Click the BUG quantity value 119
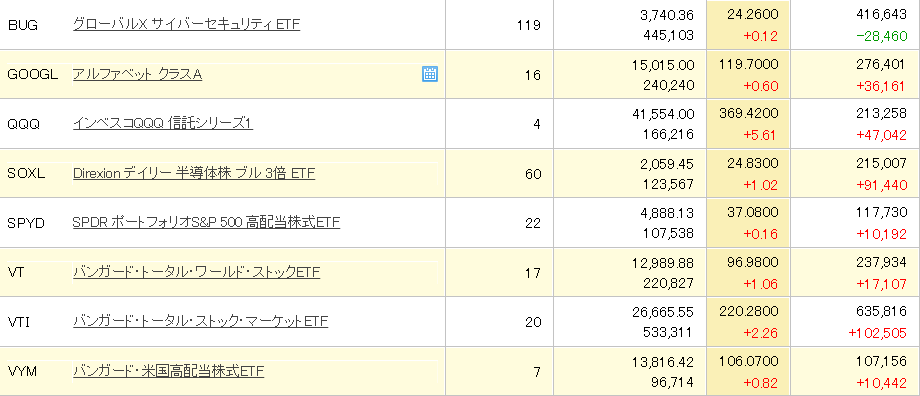This screenshot has height=396, width=920. (530, 25)
